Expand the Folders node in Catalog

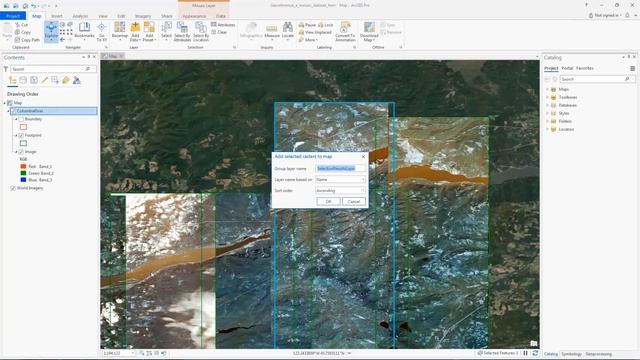[x=548, y=121]
